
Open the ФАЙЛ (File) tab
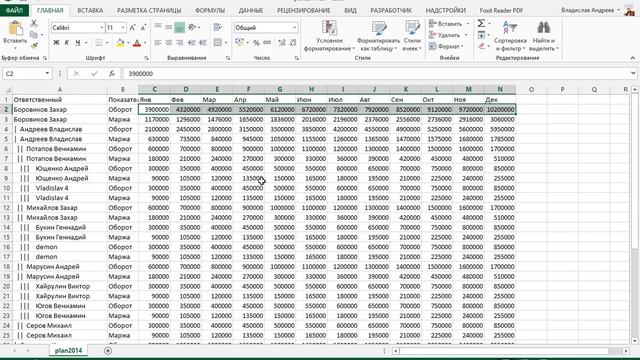point(14,10)
